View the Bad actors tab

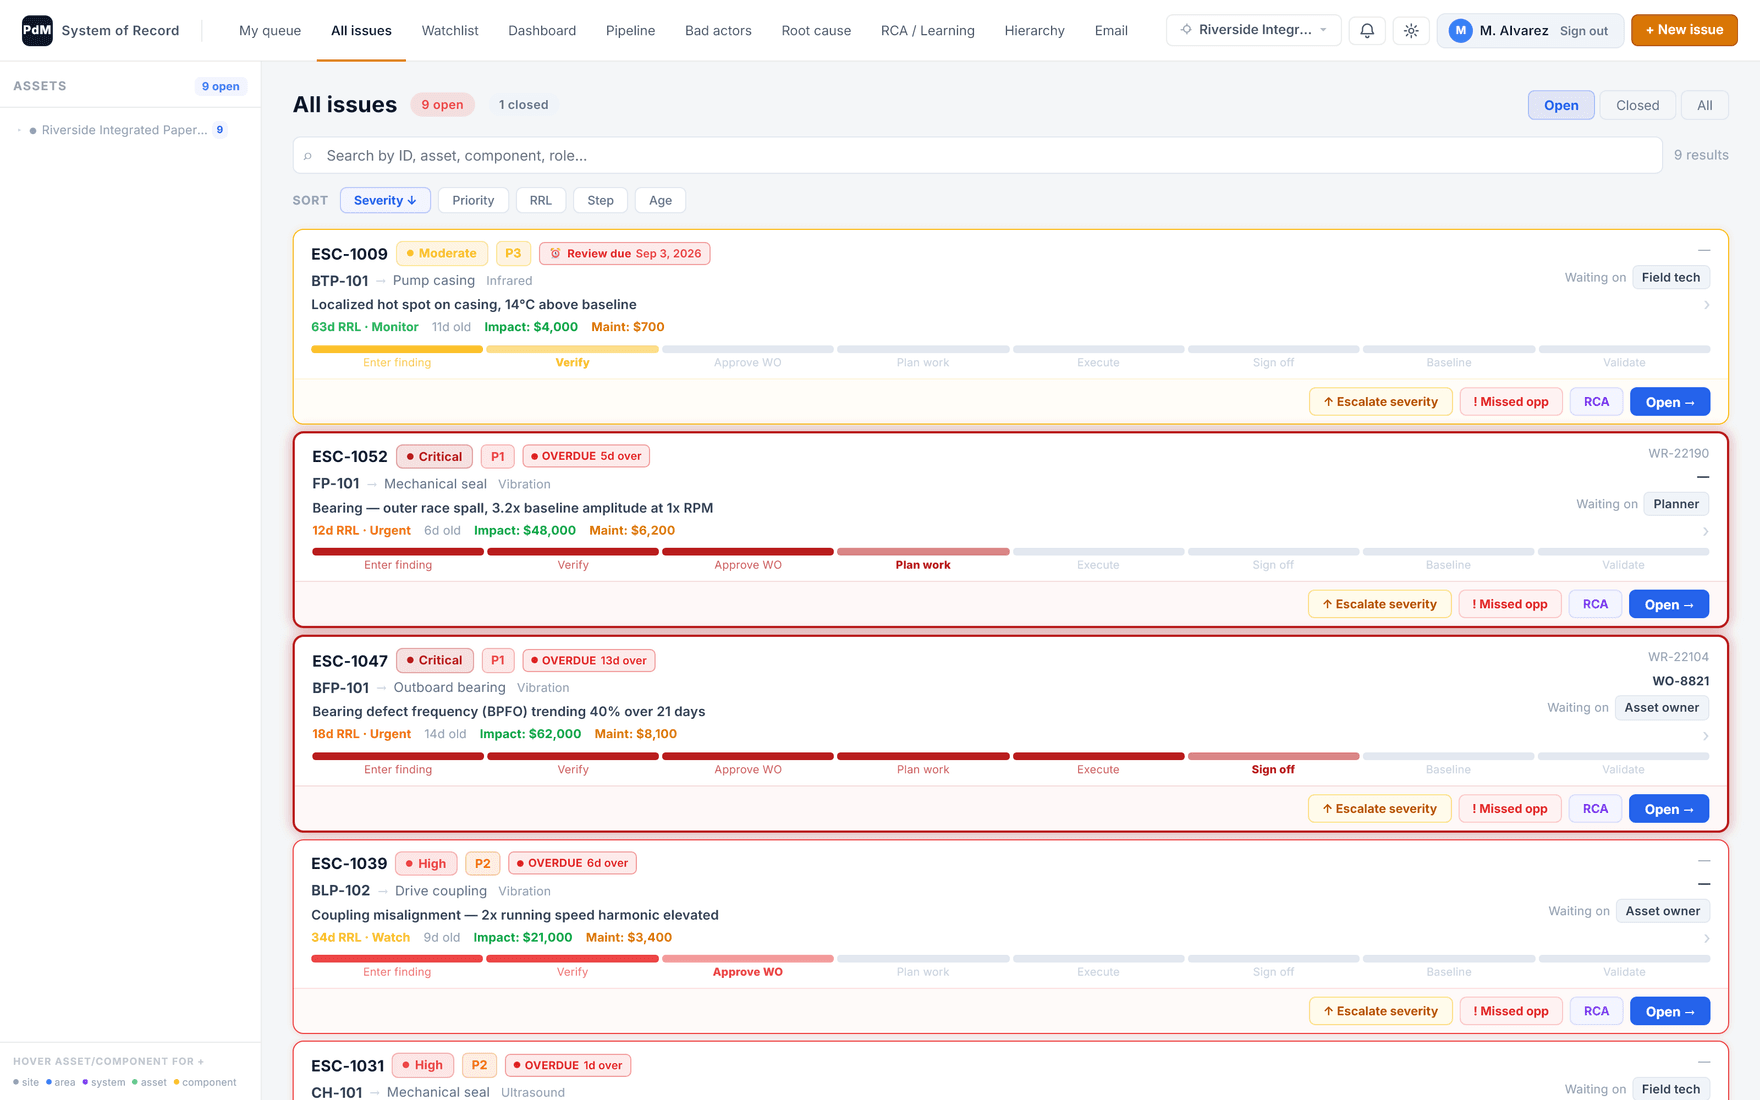718,31
